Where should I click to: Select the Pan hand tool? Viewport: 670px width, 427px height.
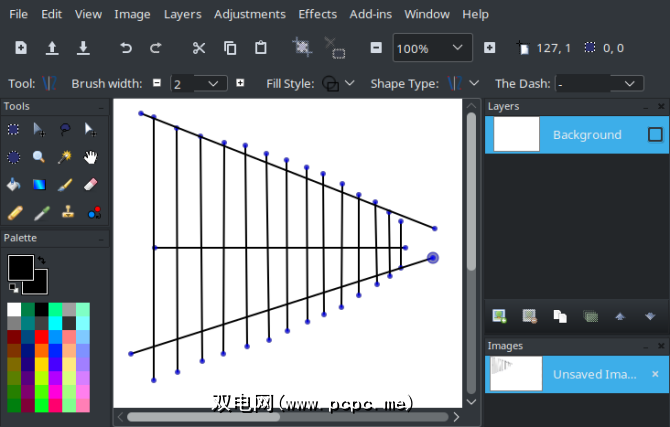pyautogui.click(x=91, y=157)
